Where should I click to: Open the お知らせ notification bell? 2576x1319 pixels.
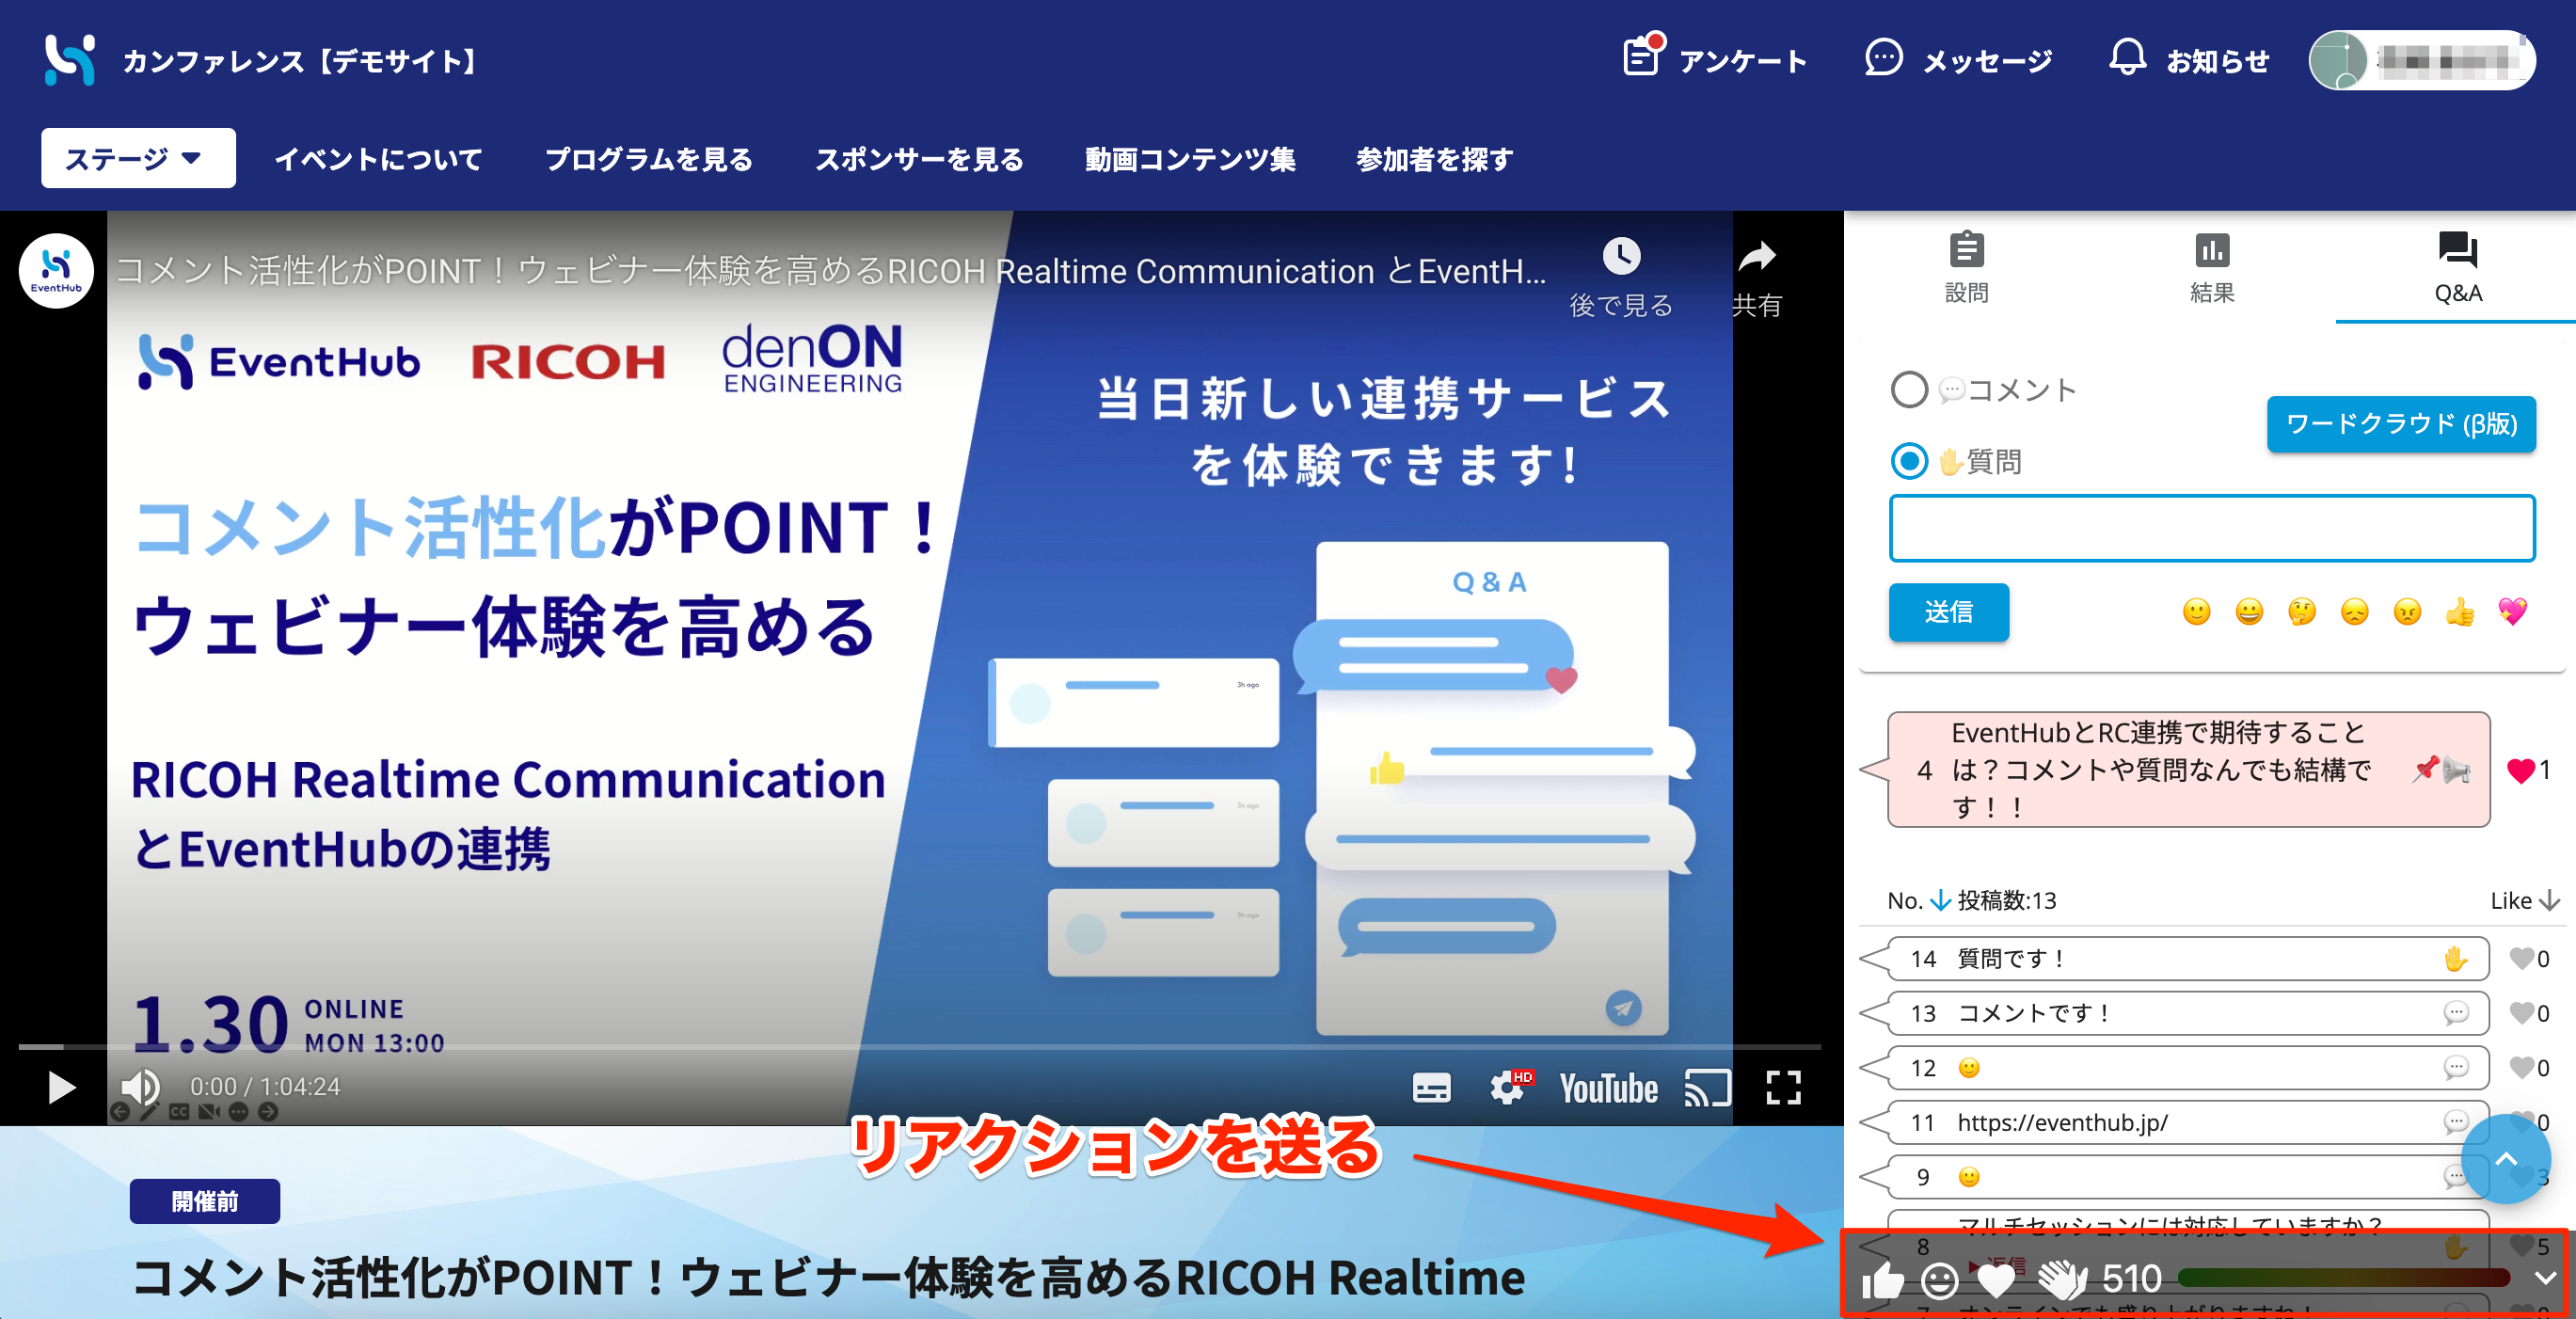coord(2127,57)
